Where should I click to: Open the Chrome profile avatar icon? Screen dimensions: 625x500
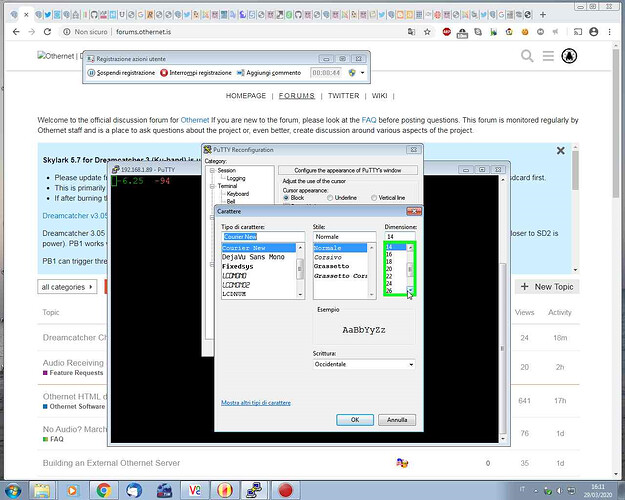coord(594,32)
